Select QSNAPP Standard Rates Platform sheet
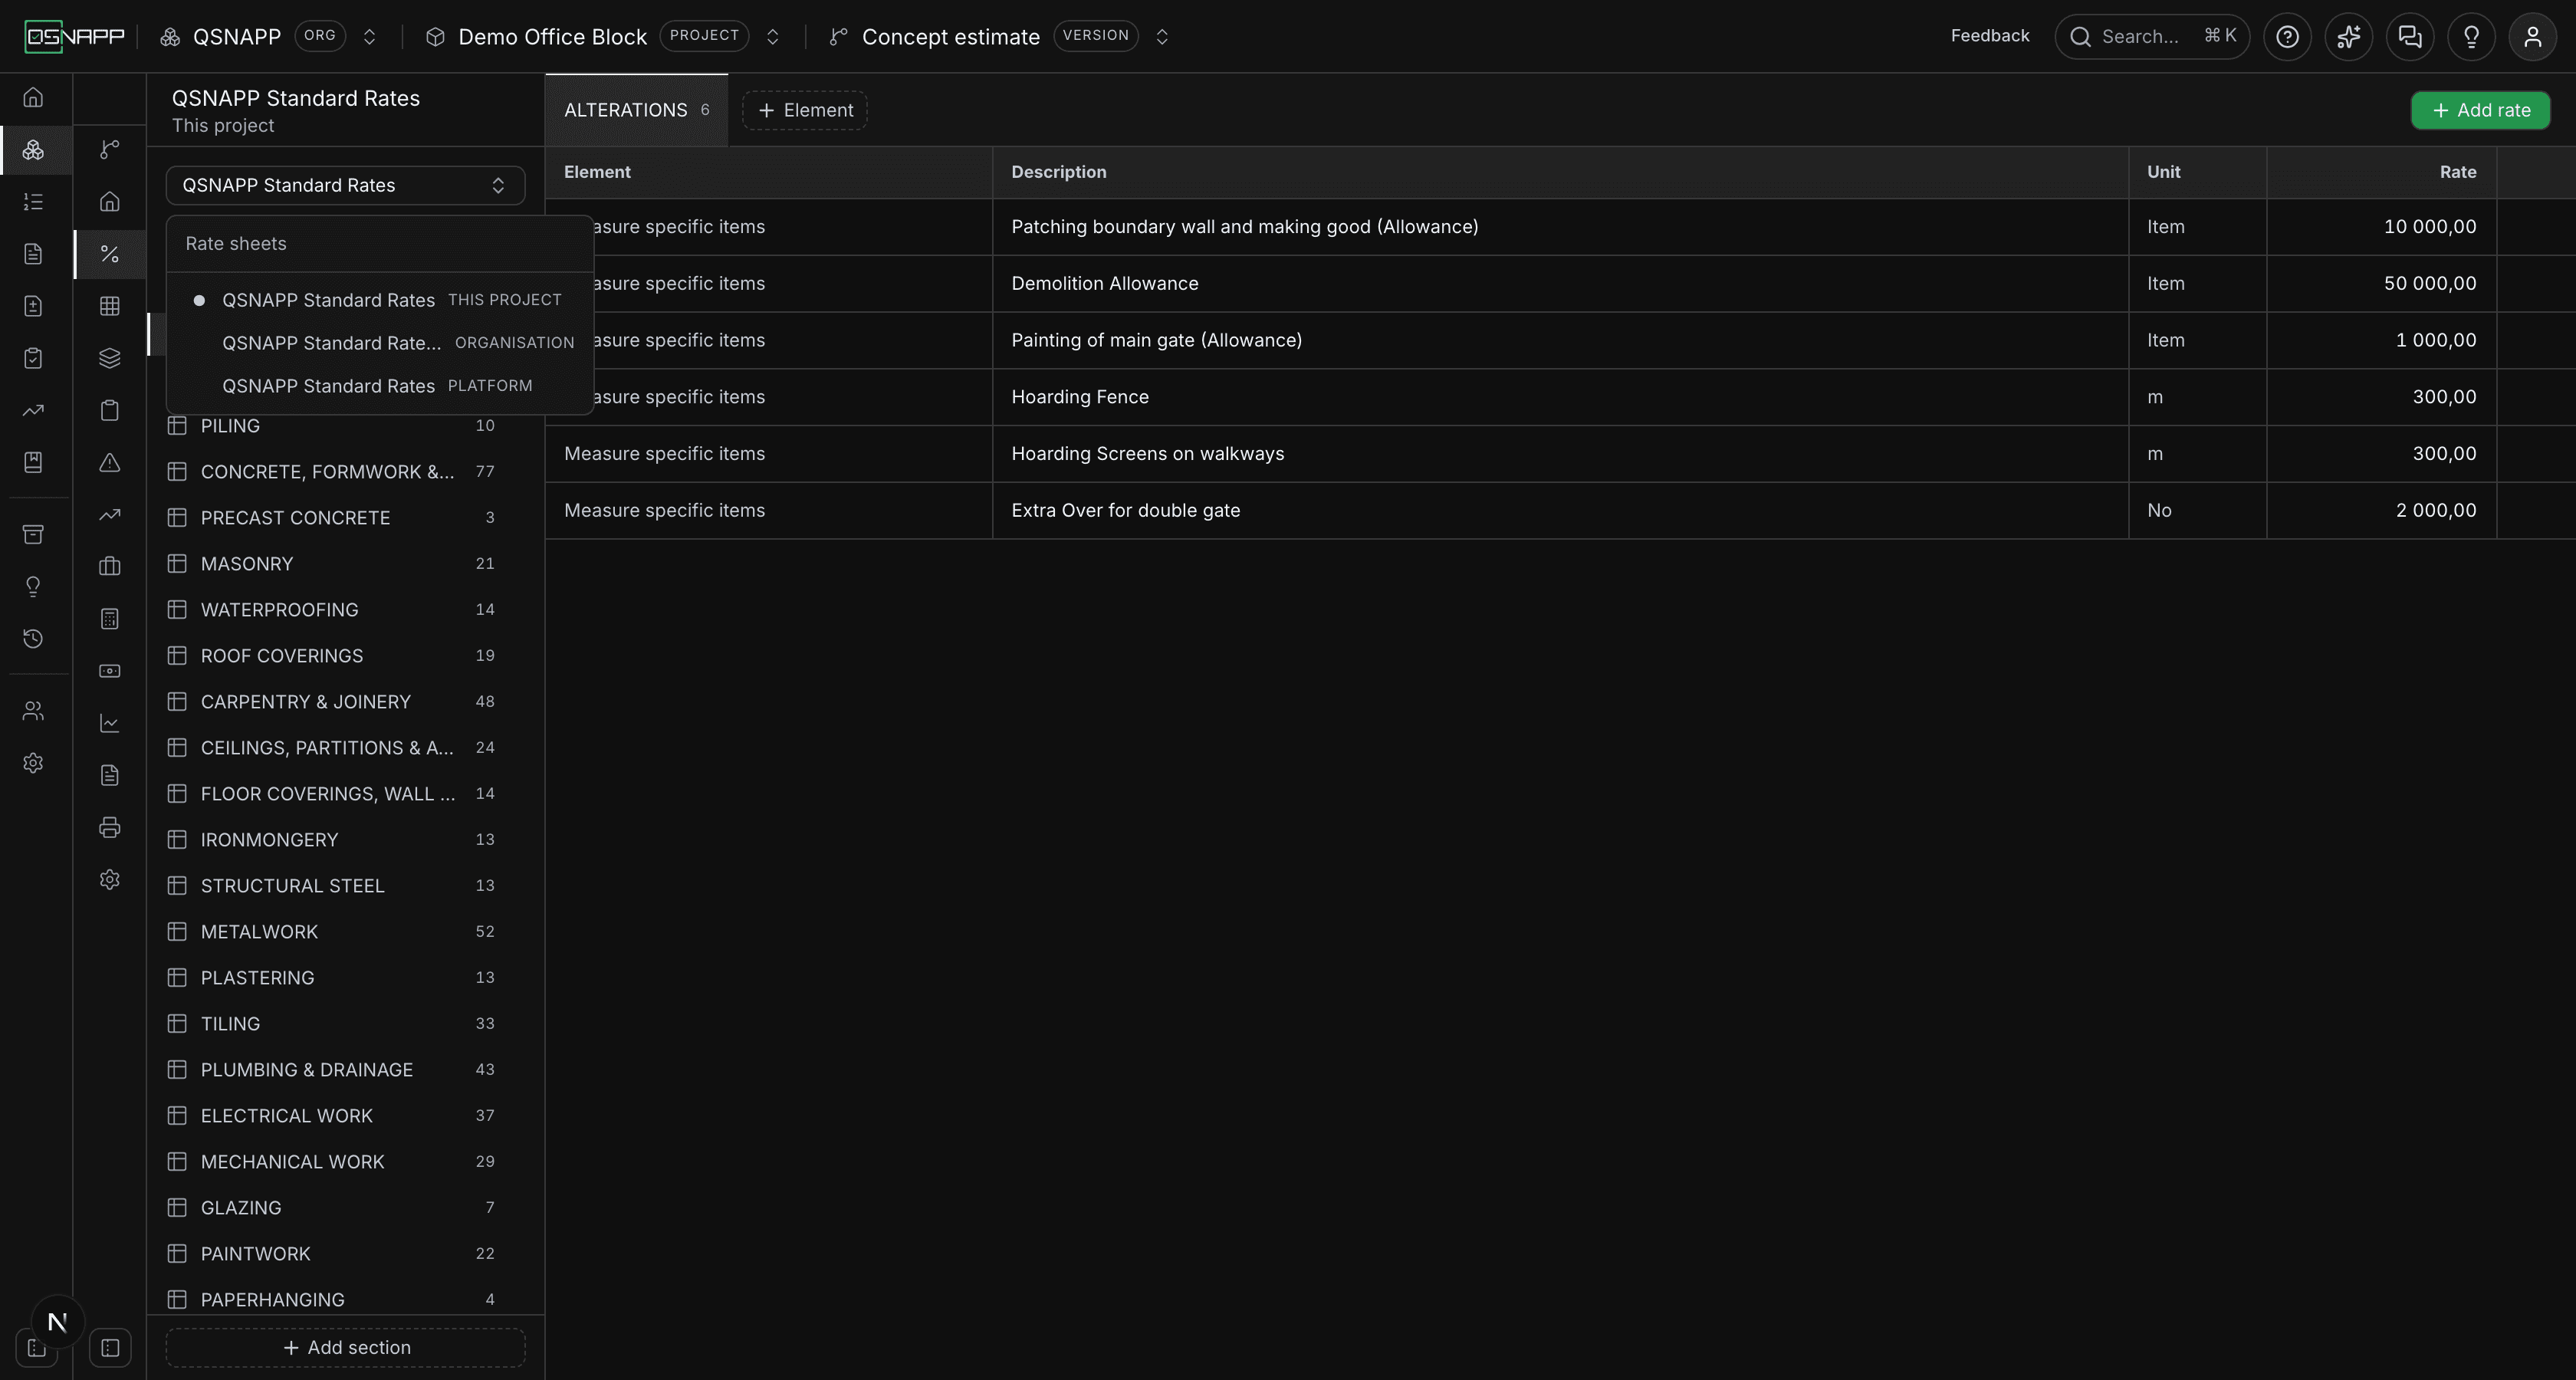 coord(379,386)
